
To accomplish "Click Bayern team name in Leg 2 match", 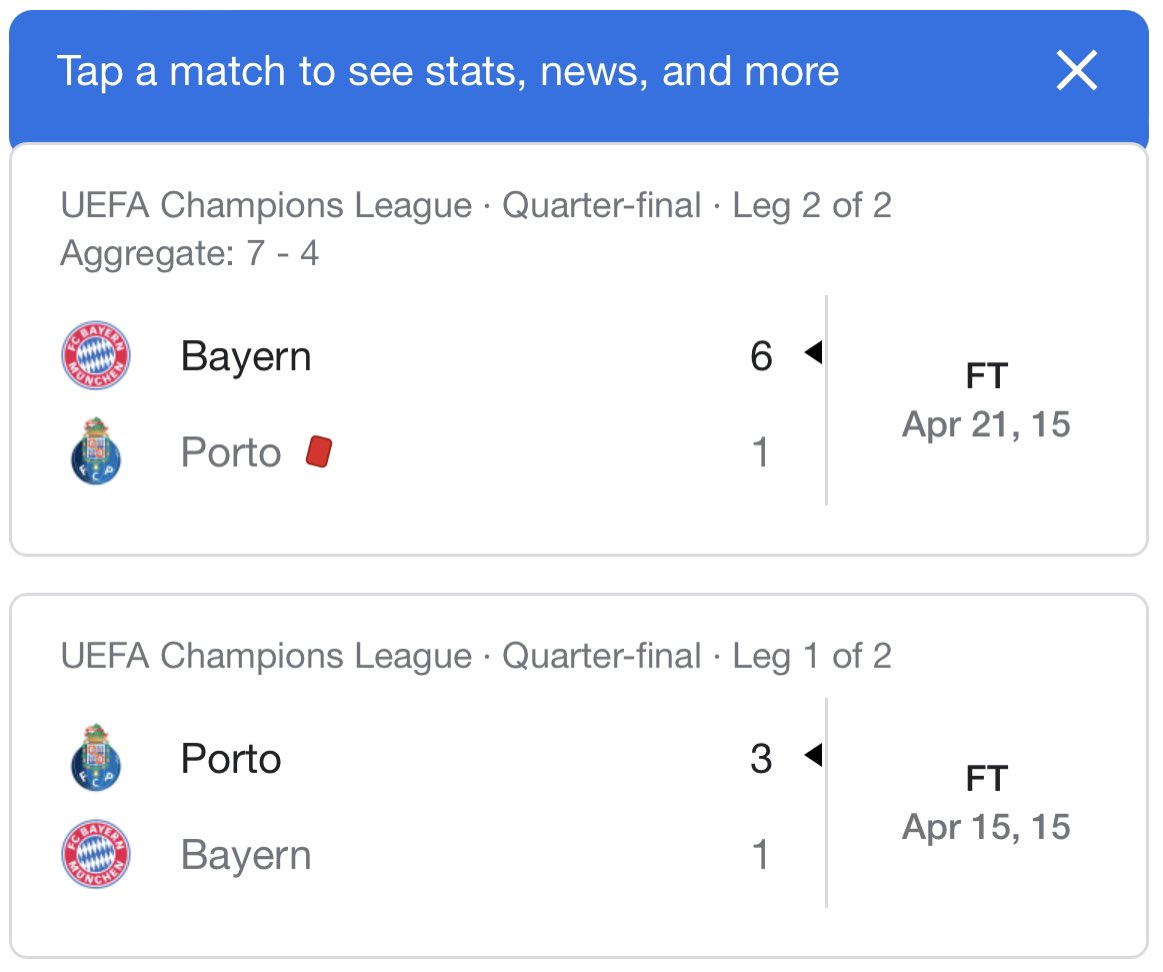I will coord(246,357).
